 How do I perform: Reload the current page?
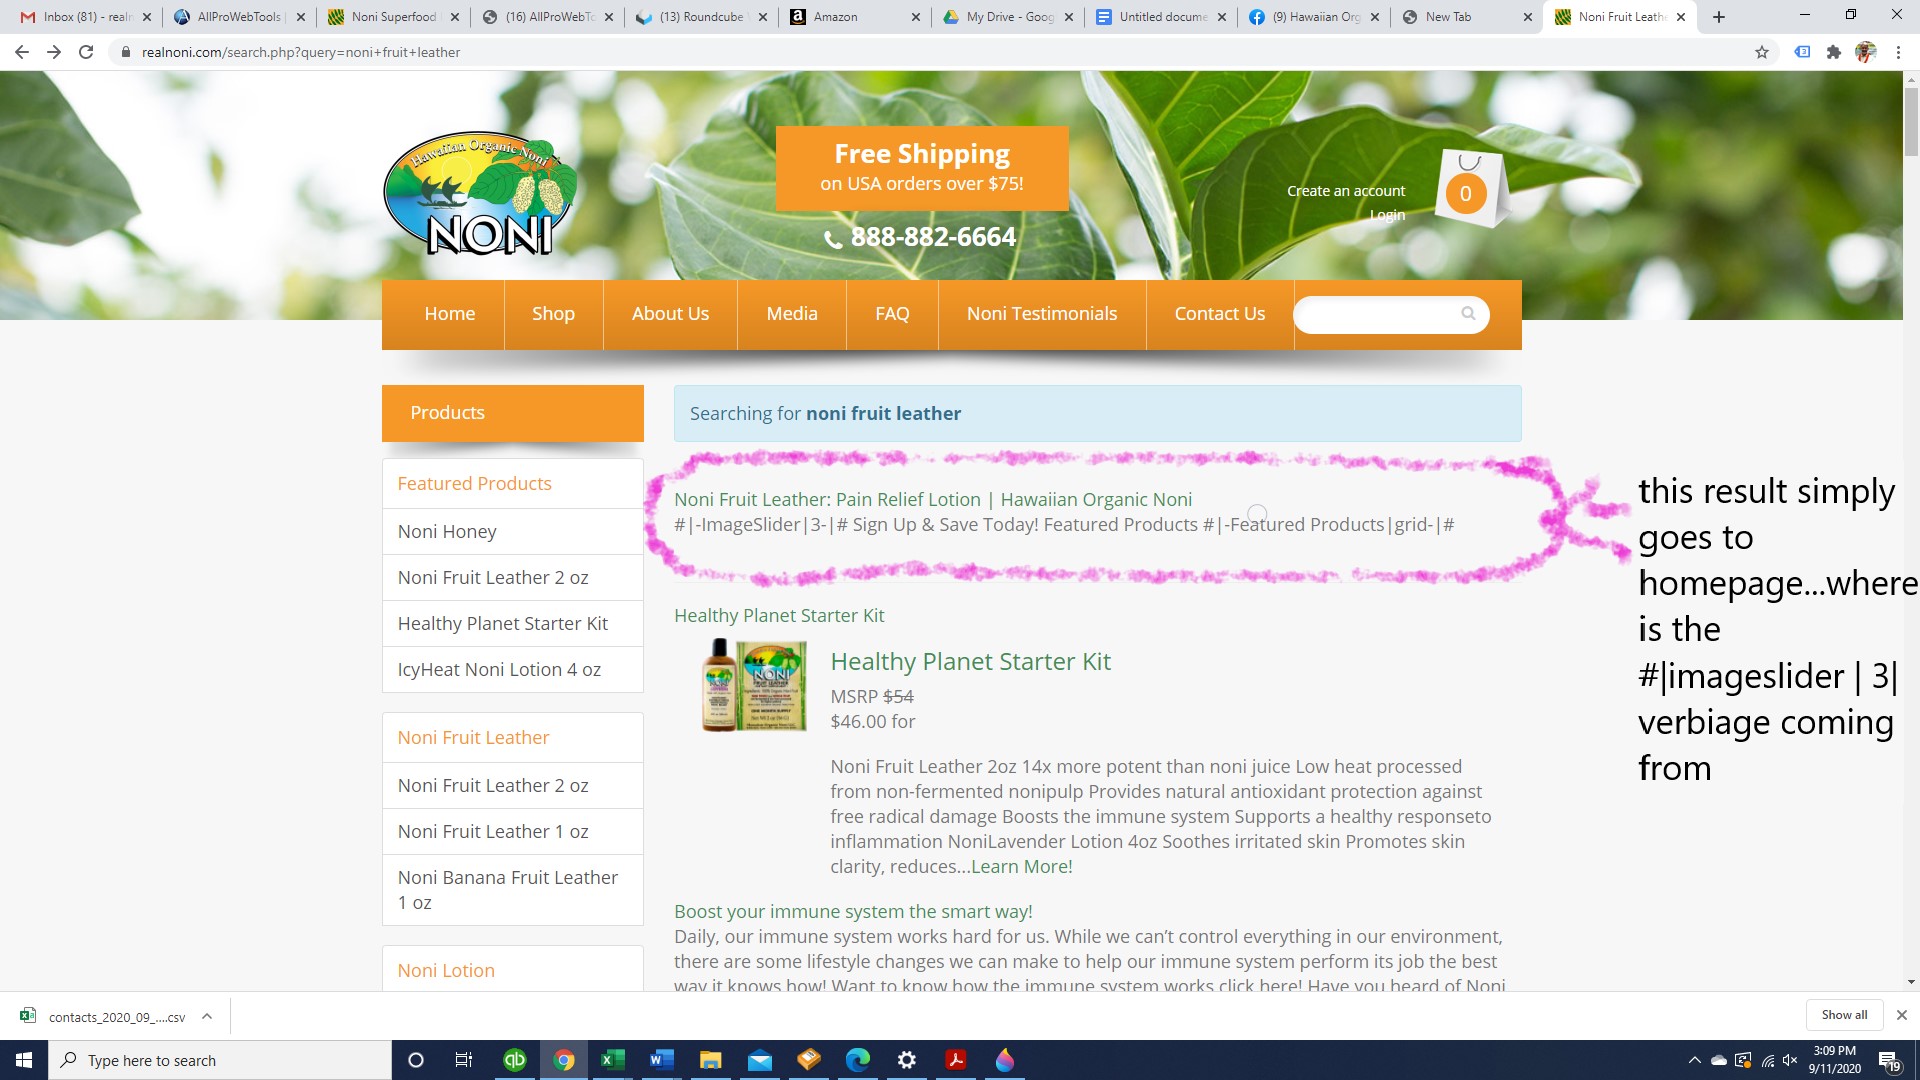86,52
